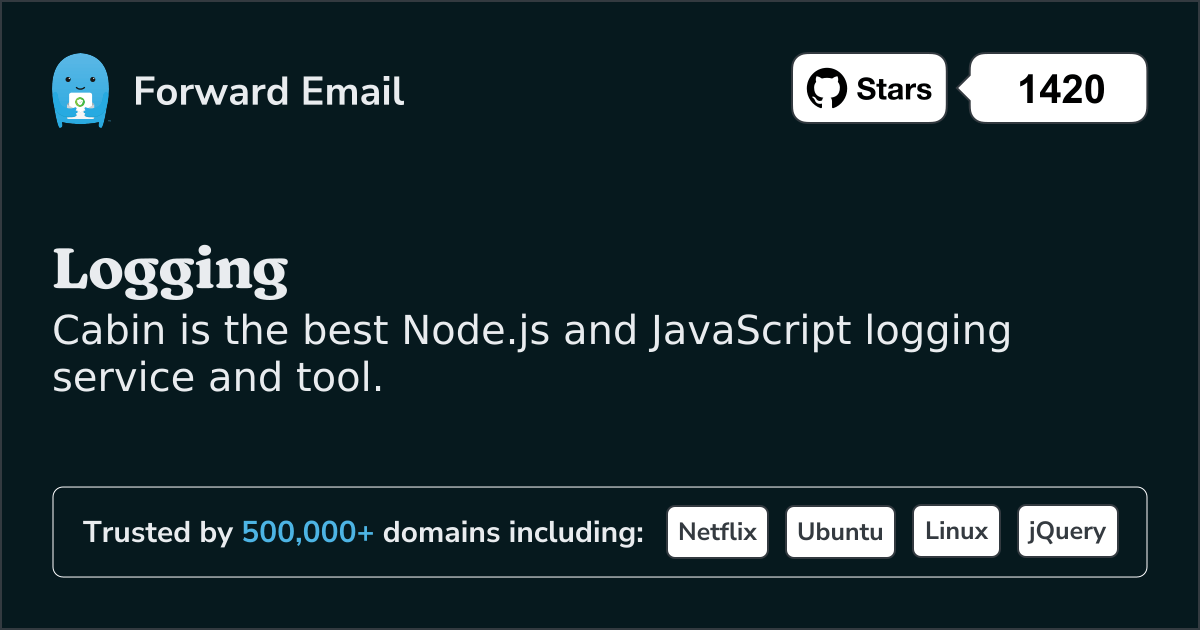
Task: Select the Logging heading
Action: coord(172,270)
